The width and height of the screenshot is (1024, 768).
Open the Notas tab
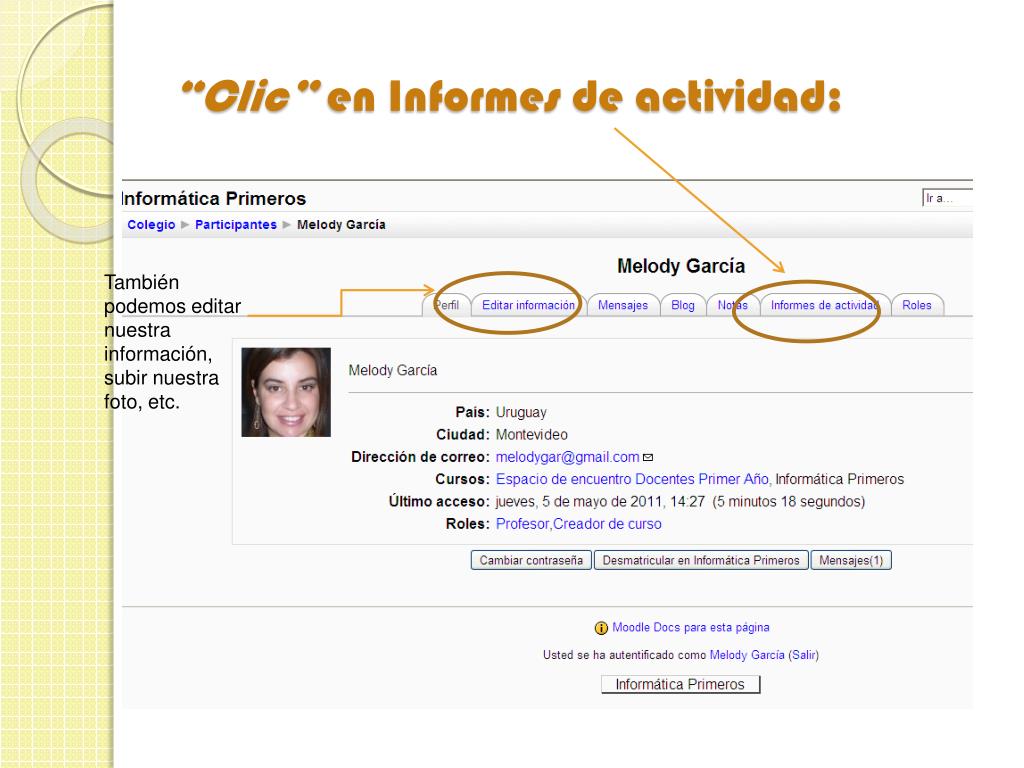coord(732,305)
